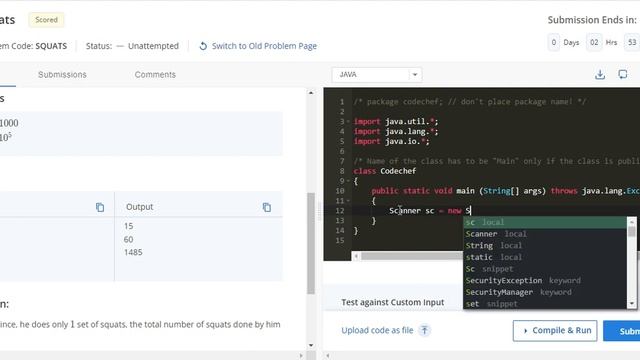Select 'String local' autocomplete suggestion
Image resolution: width=640 pixels, height=360 pixels.
point(545,246)
